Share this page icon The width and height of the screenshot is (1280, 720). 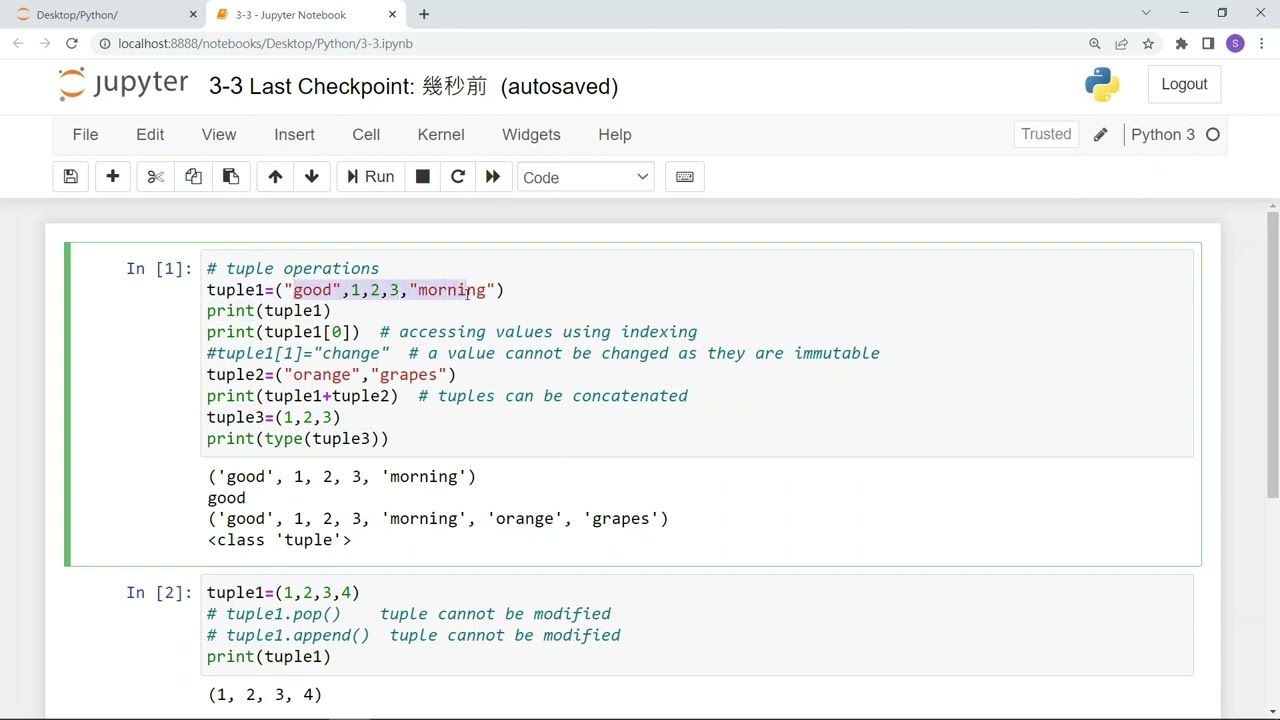[x=1122, y=44]
